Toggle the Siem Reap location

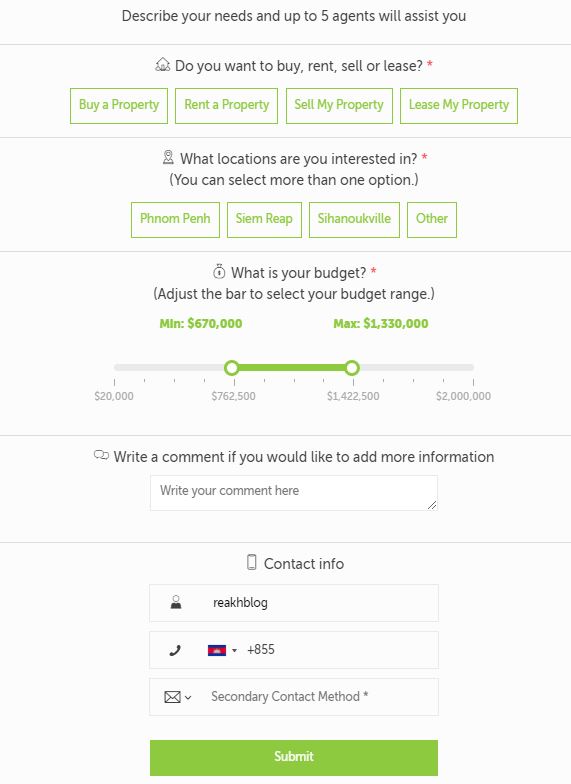coord(264,220)
